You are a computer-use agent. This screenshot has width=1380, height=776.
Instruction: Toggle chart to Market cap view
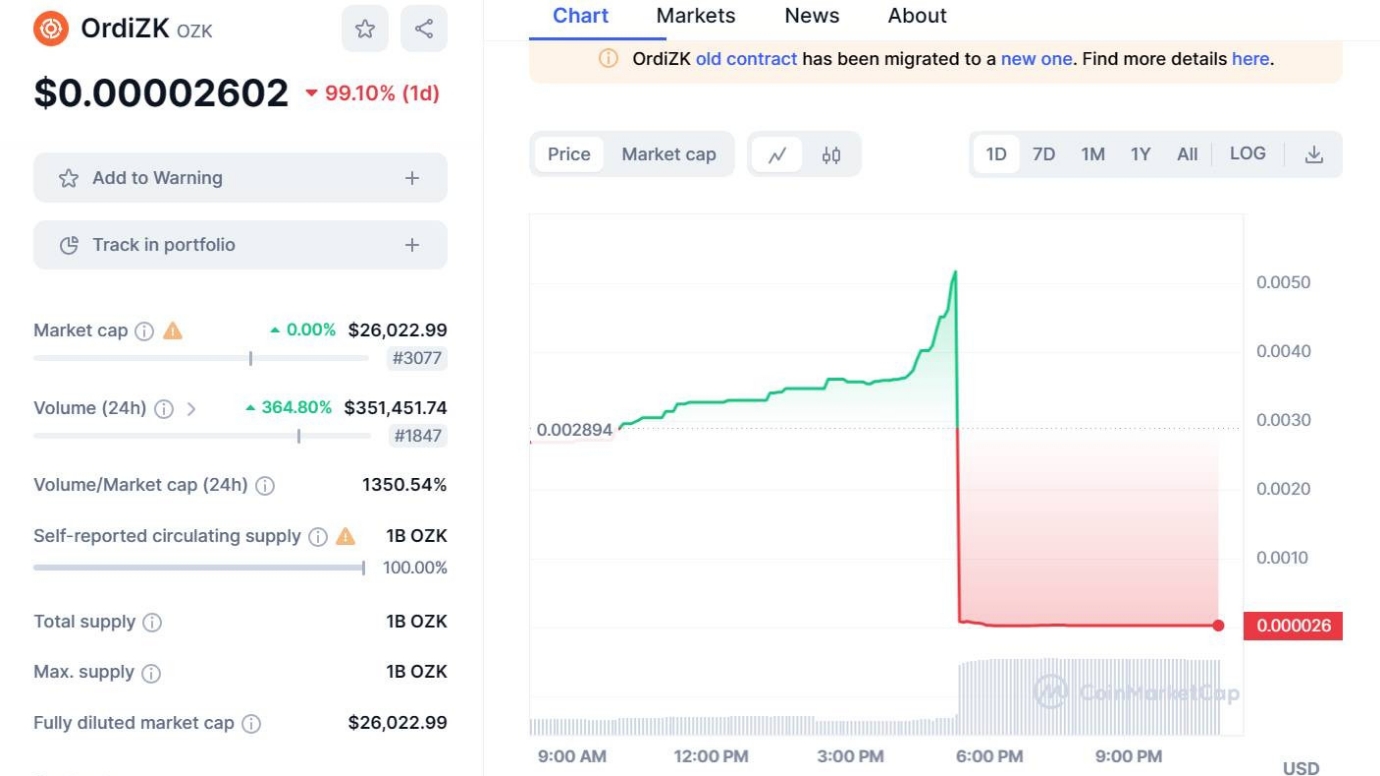[x=668, y=154]
